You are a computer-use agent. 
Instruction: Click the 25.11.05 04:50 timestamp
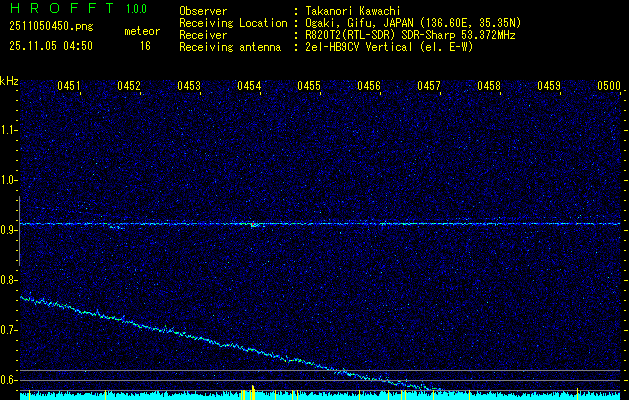click(x=50, y=46)
